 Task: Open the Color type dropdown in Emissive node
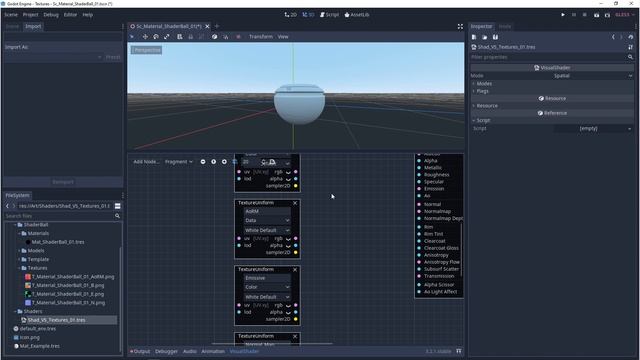[267, 287]
